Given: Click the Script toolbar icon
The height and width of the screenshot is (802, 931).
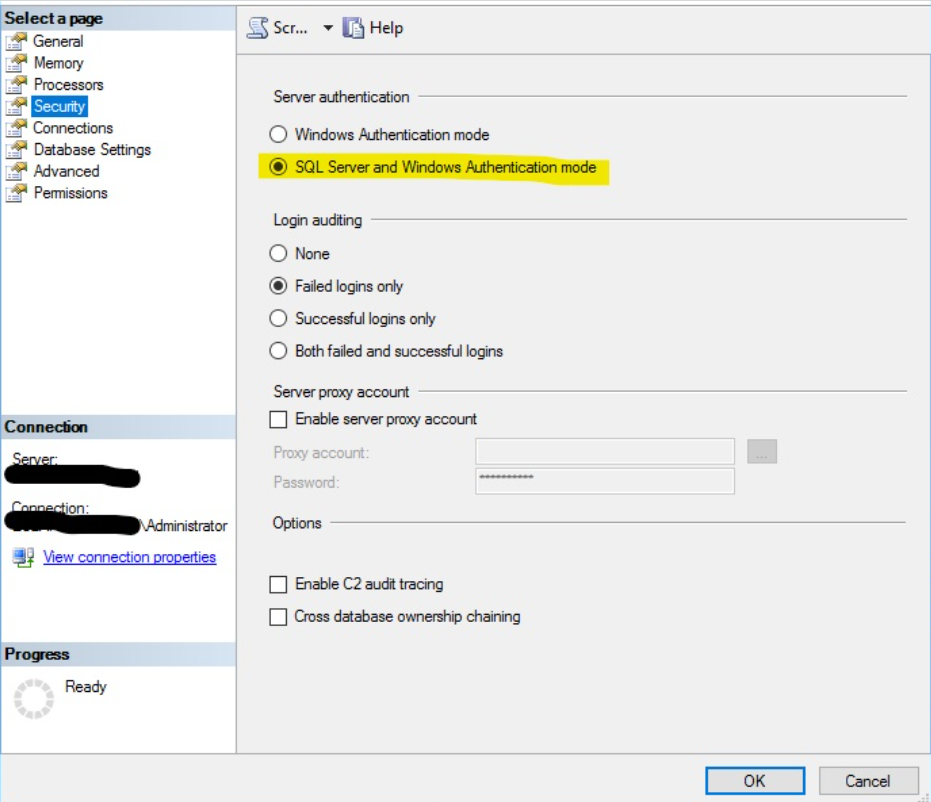Looking at the screenshot, I should coord(258,28).
